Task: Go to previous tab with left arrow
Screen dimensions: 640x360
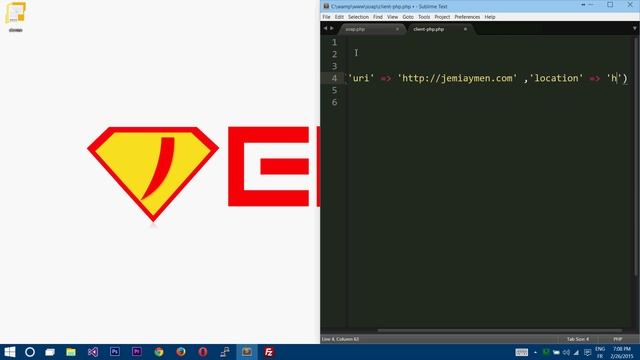Action: pos(325,28)
